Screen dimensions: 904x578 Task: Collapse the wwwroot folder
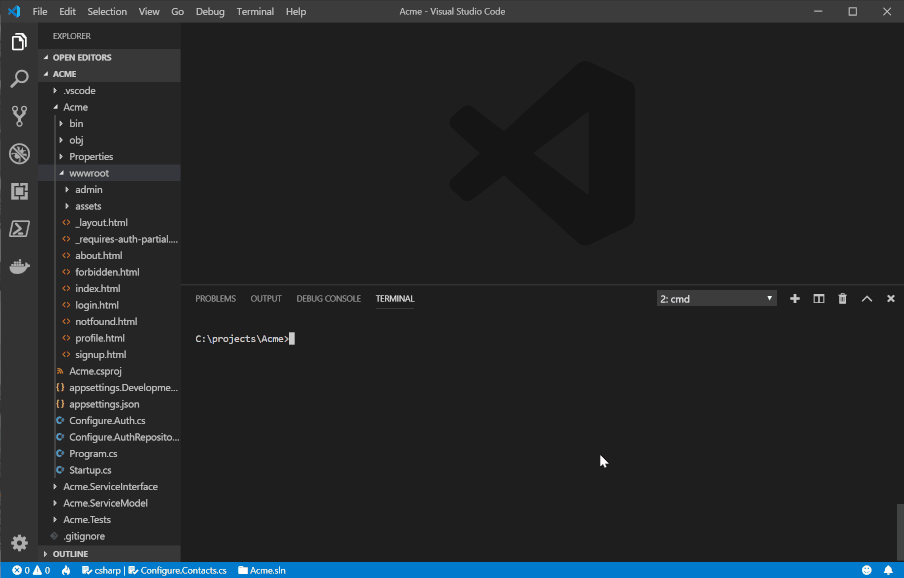[x=110, y=173]
